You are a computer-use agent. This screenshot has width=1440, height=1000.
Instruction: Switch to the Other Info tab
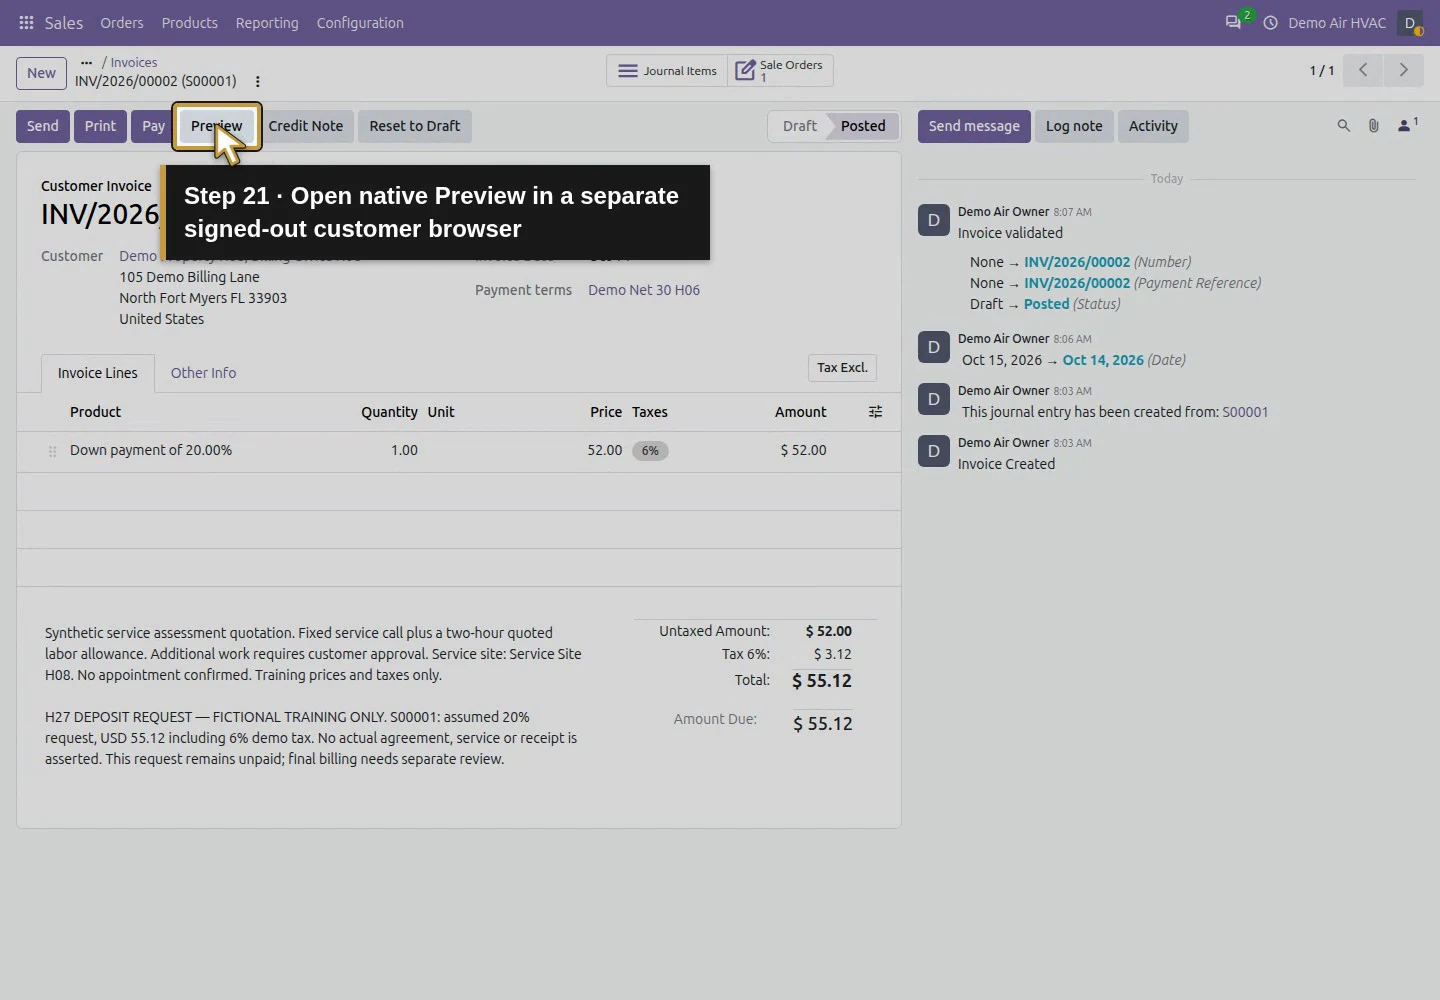[x=203, y=373]
